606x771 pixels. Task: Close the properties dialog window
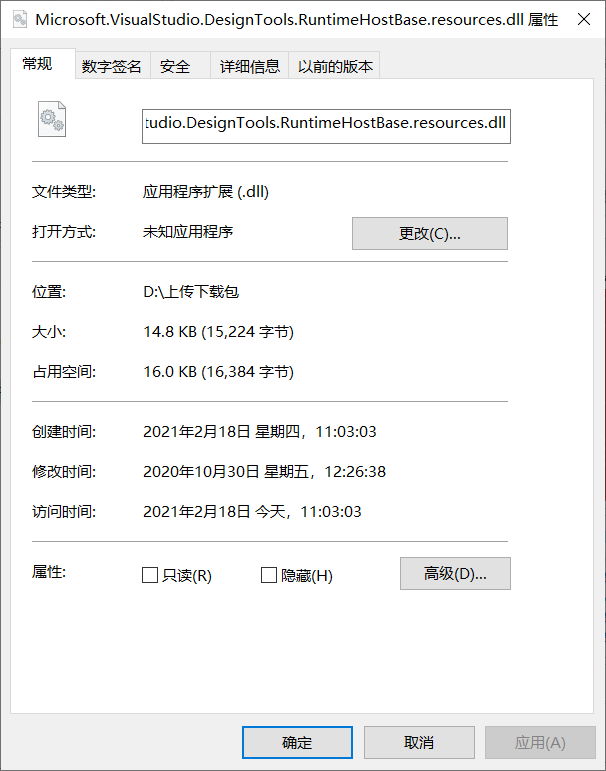coord(584,19)
